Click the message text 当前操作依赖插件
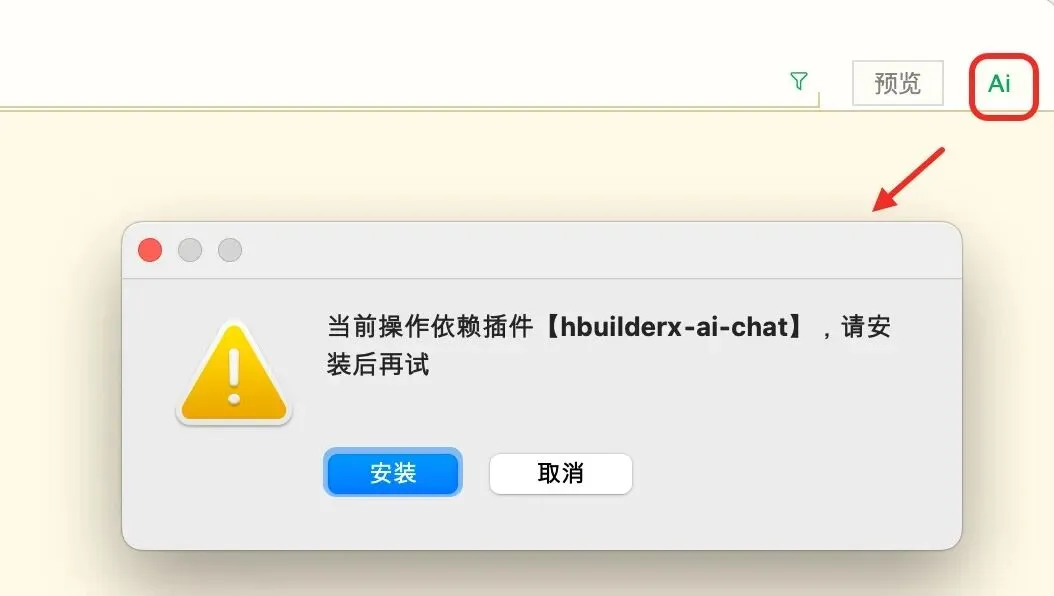Image resolution: width=1054 pixels, height=596 pixels. [430, 327]
